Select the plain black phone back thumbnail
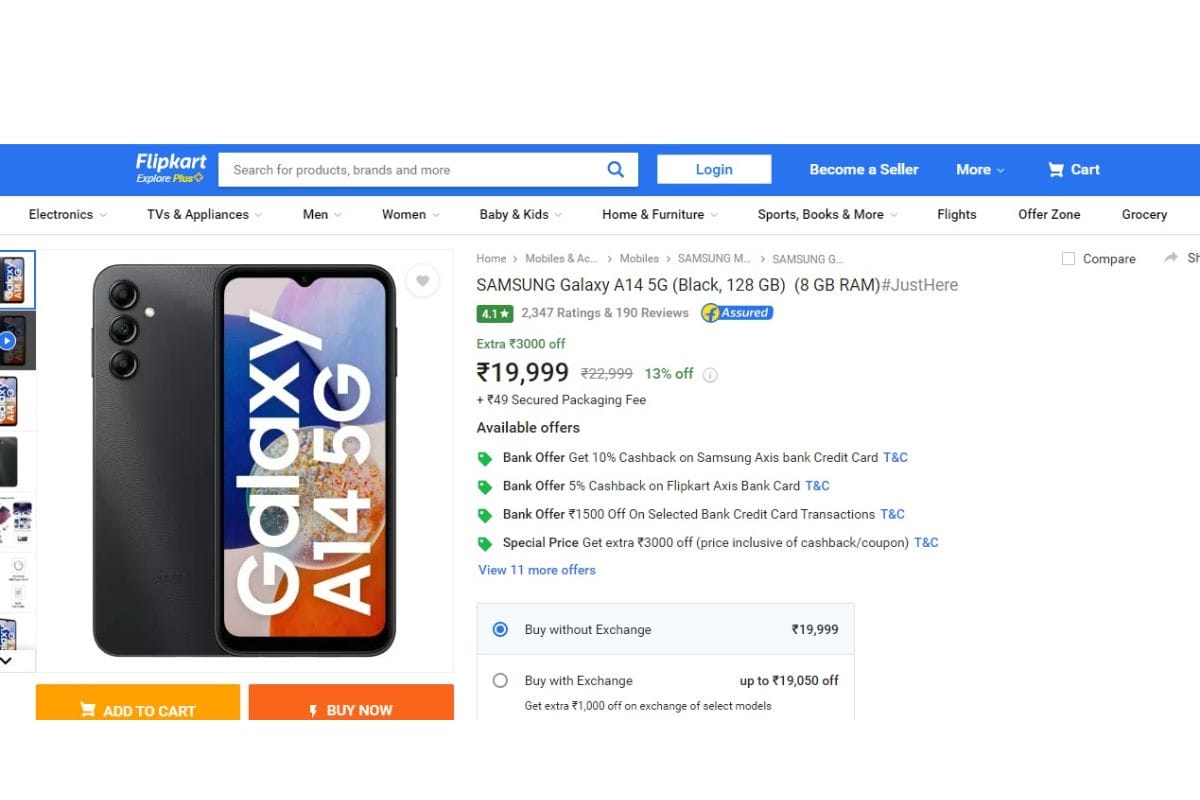This screenshot has height=800, width=1200. point(8,462)
